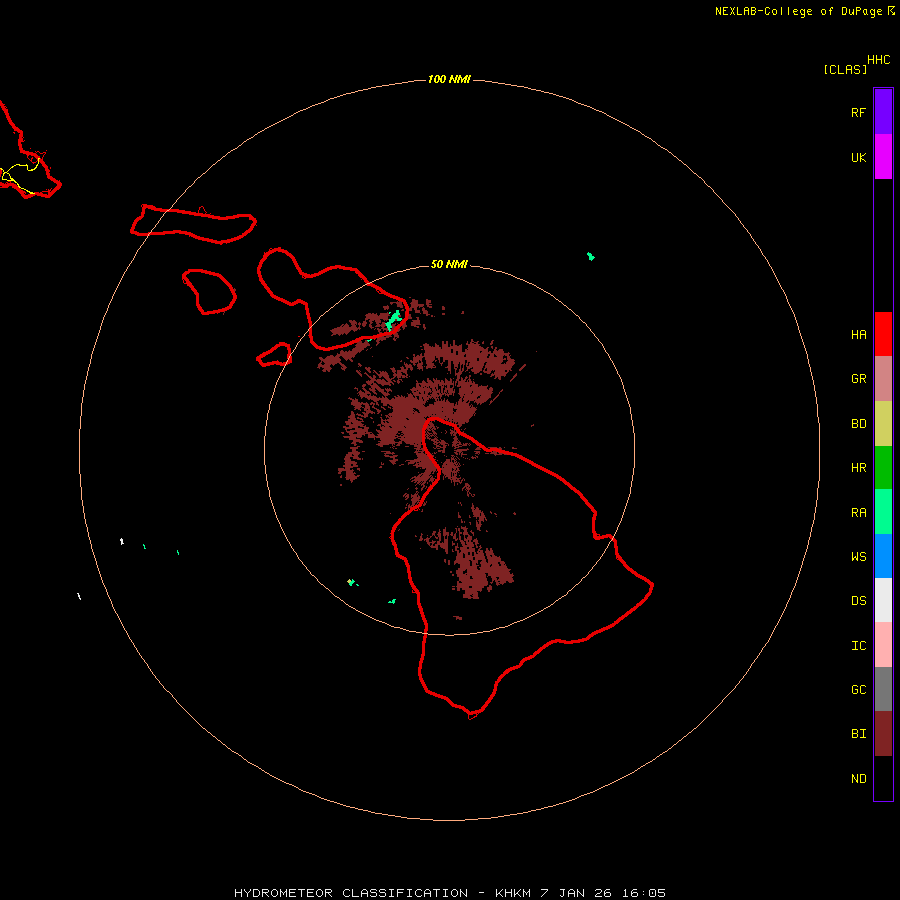Click the UK magenta legend swatch
Viewport: 900px width, 900px height.
[x=883, y=157]
